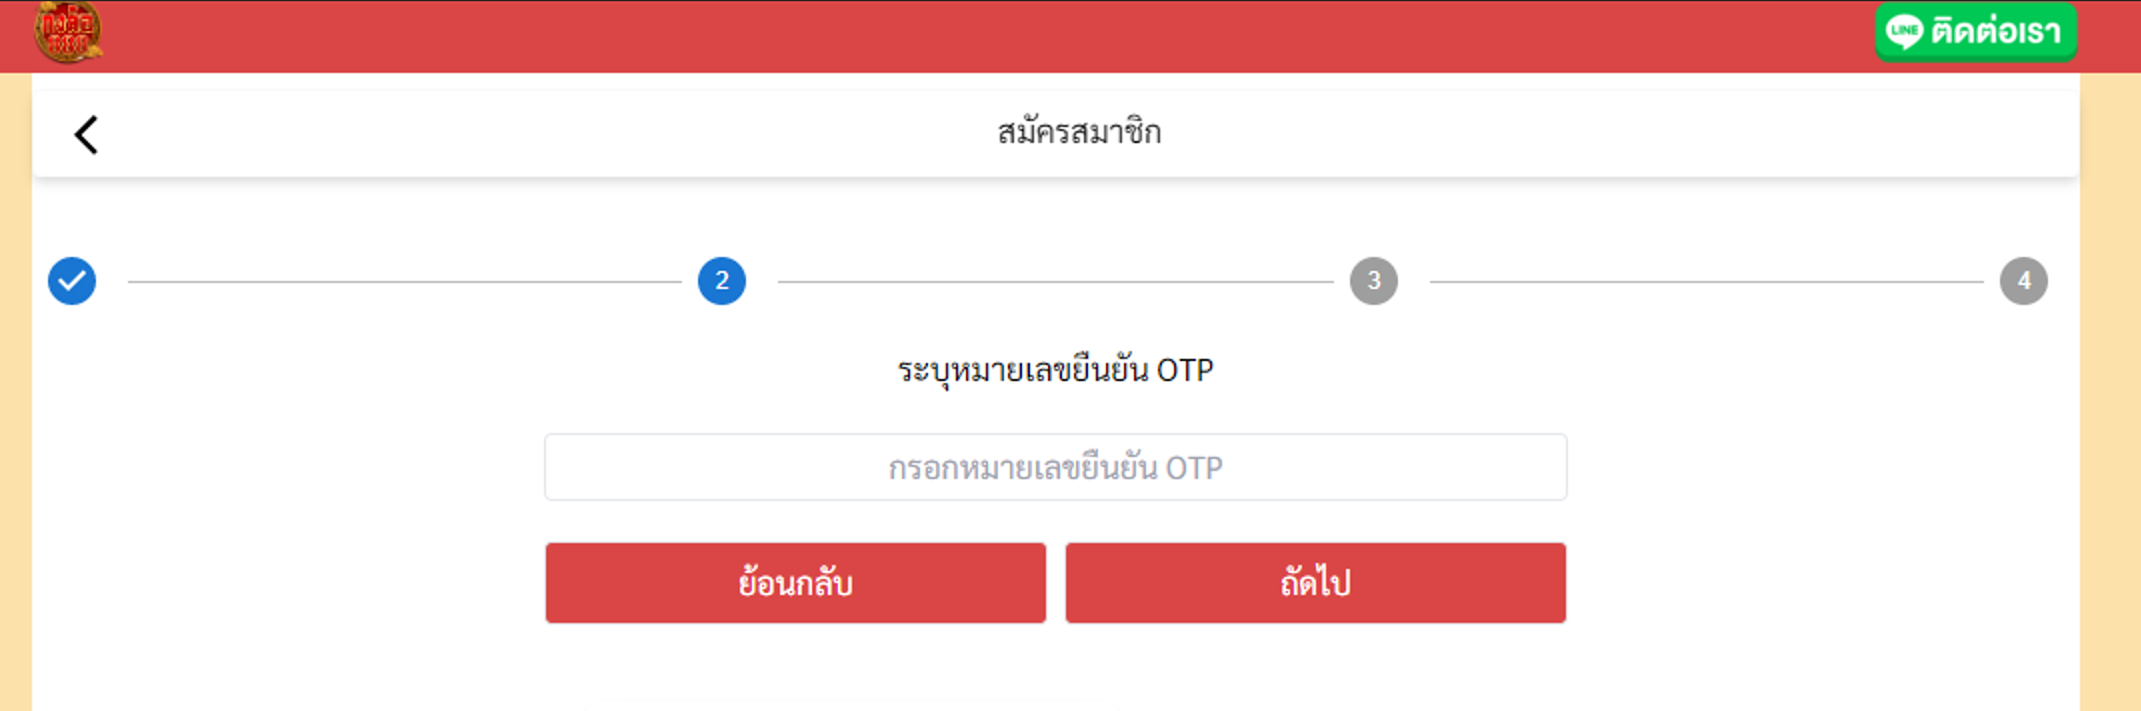Focus the กรอกหมายเลขยืนยัน OTP input field
The height and width of the screenshot is (711, 2141).
click(1055, 467)
